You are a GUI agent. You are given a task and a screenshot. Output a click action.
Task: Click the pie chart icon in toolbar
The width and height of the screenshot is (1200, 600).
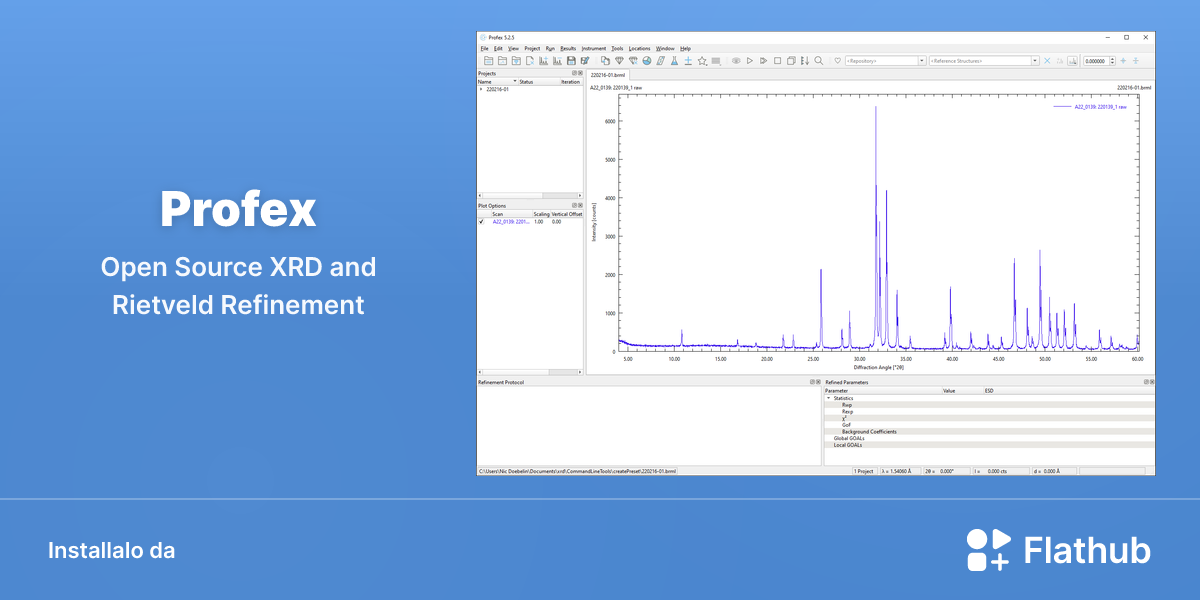coord(647,60)
